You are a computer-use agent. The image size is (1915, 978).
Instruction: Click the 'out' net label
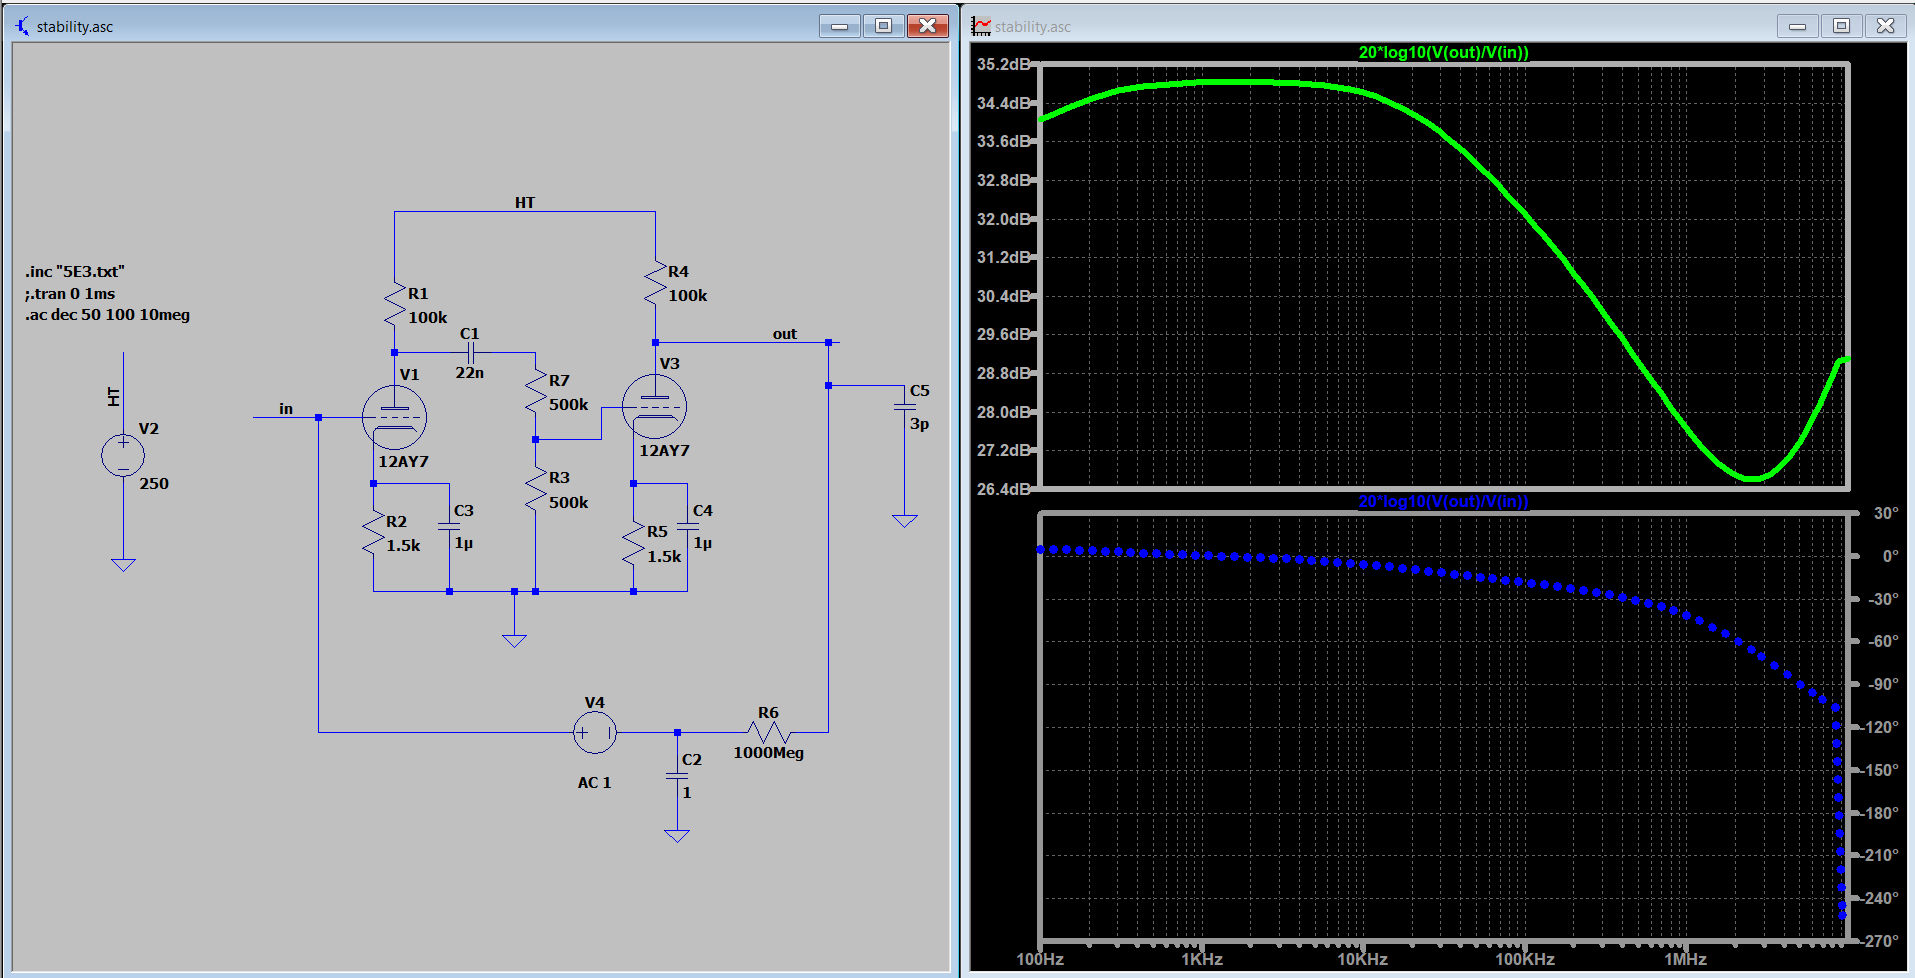[785, 334]
